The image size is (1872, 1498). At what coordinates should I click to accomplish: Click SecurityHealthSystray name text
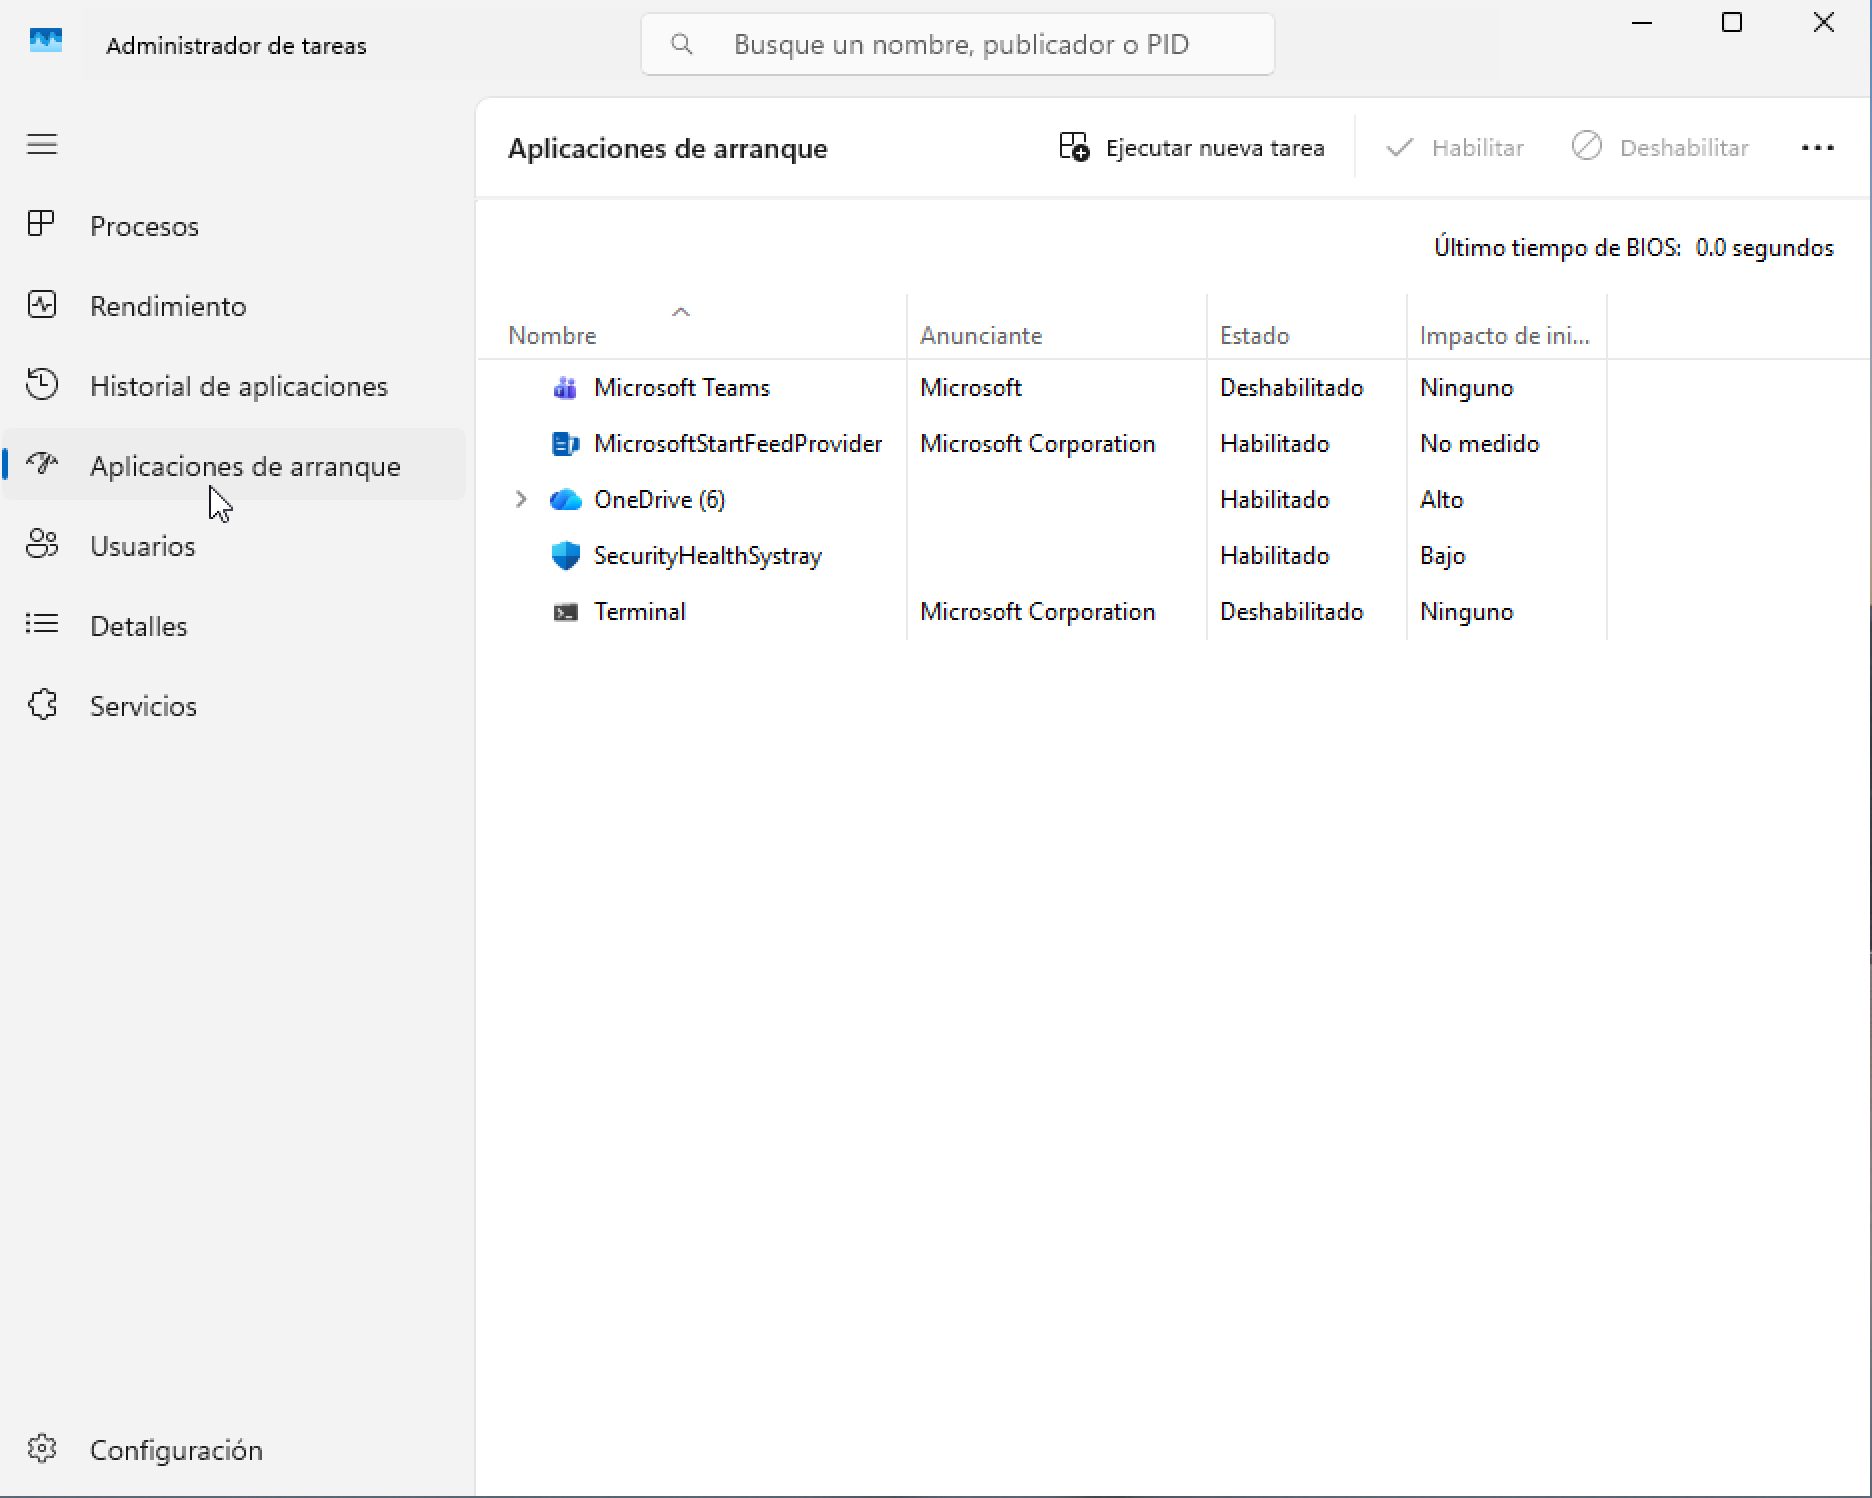(708, 556)
